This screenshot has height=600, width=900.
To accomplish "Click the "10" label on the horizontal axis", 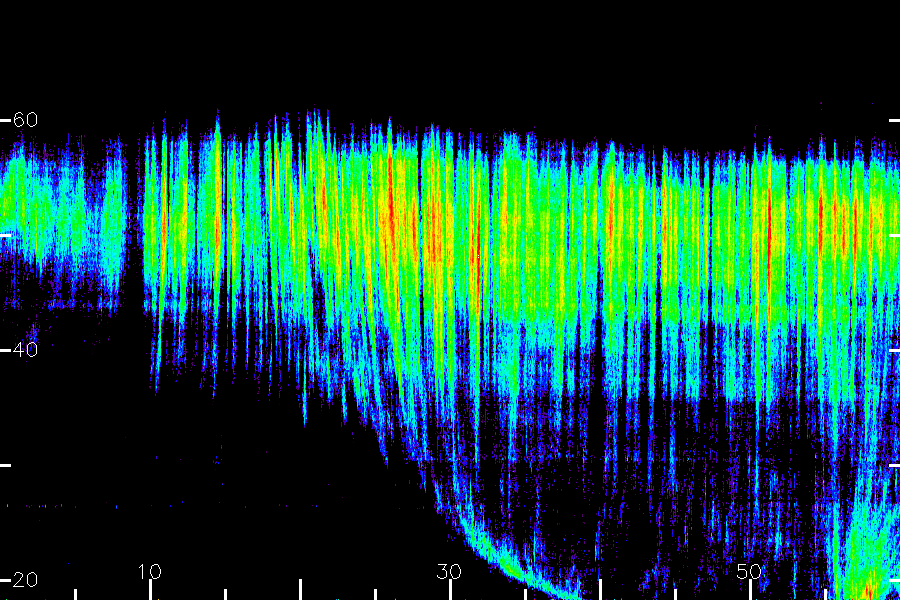I will [x=150, y=572].
